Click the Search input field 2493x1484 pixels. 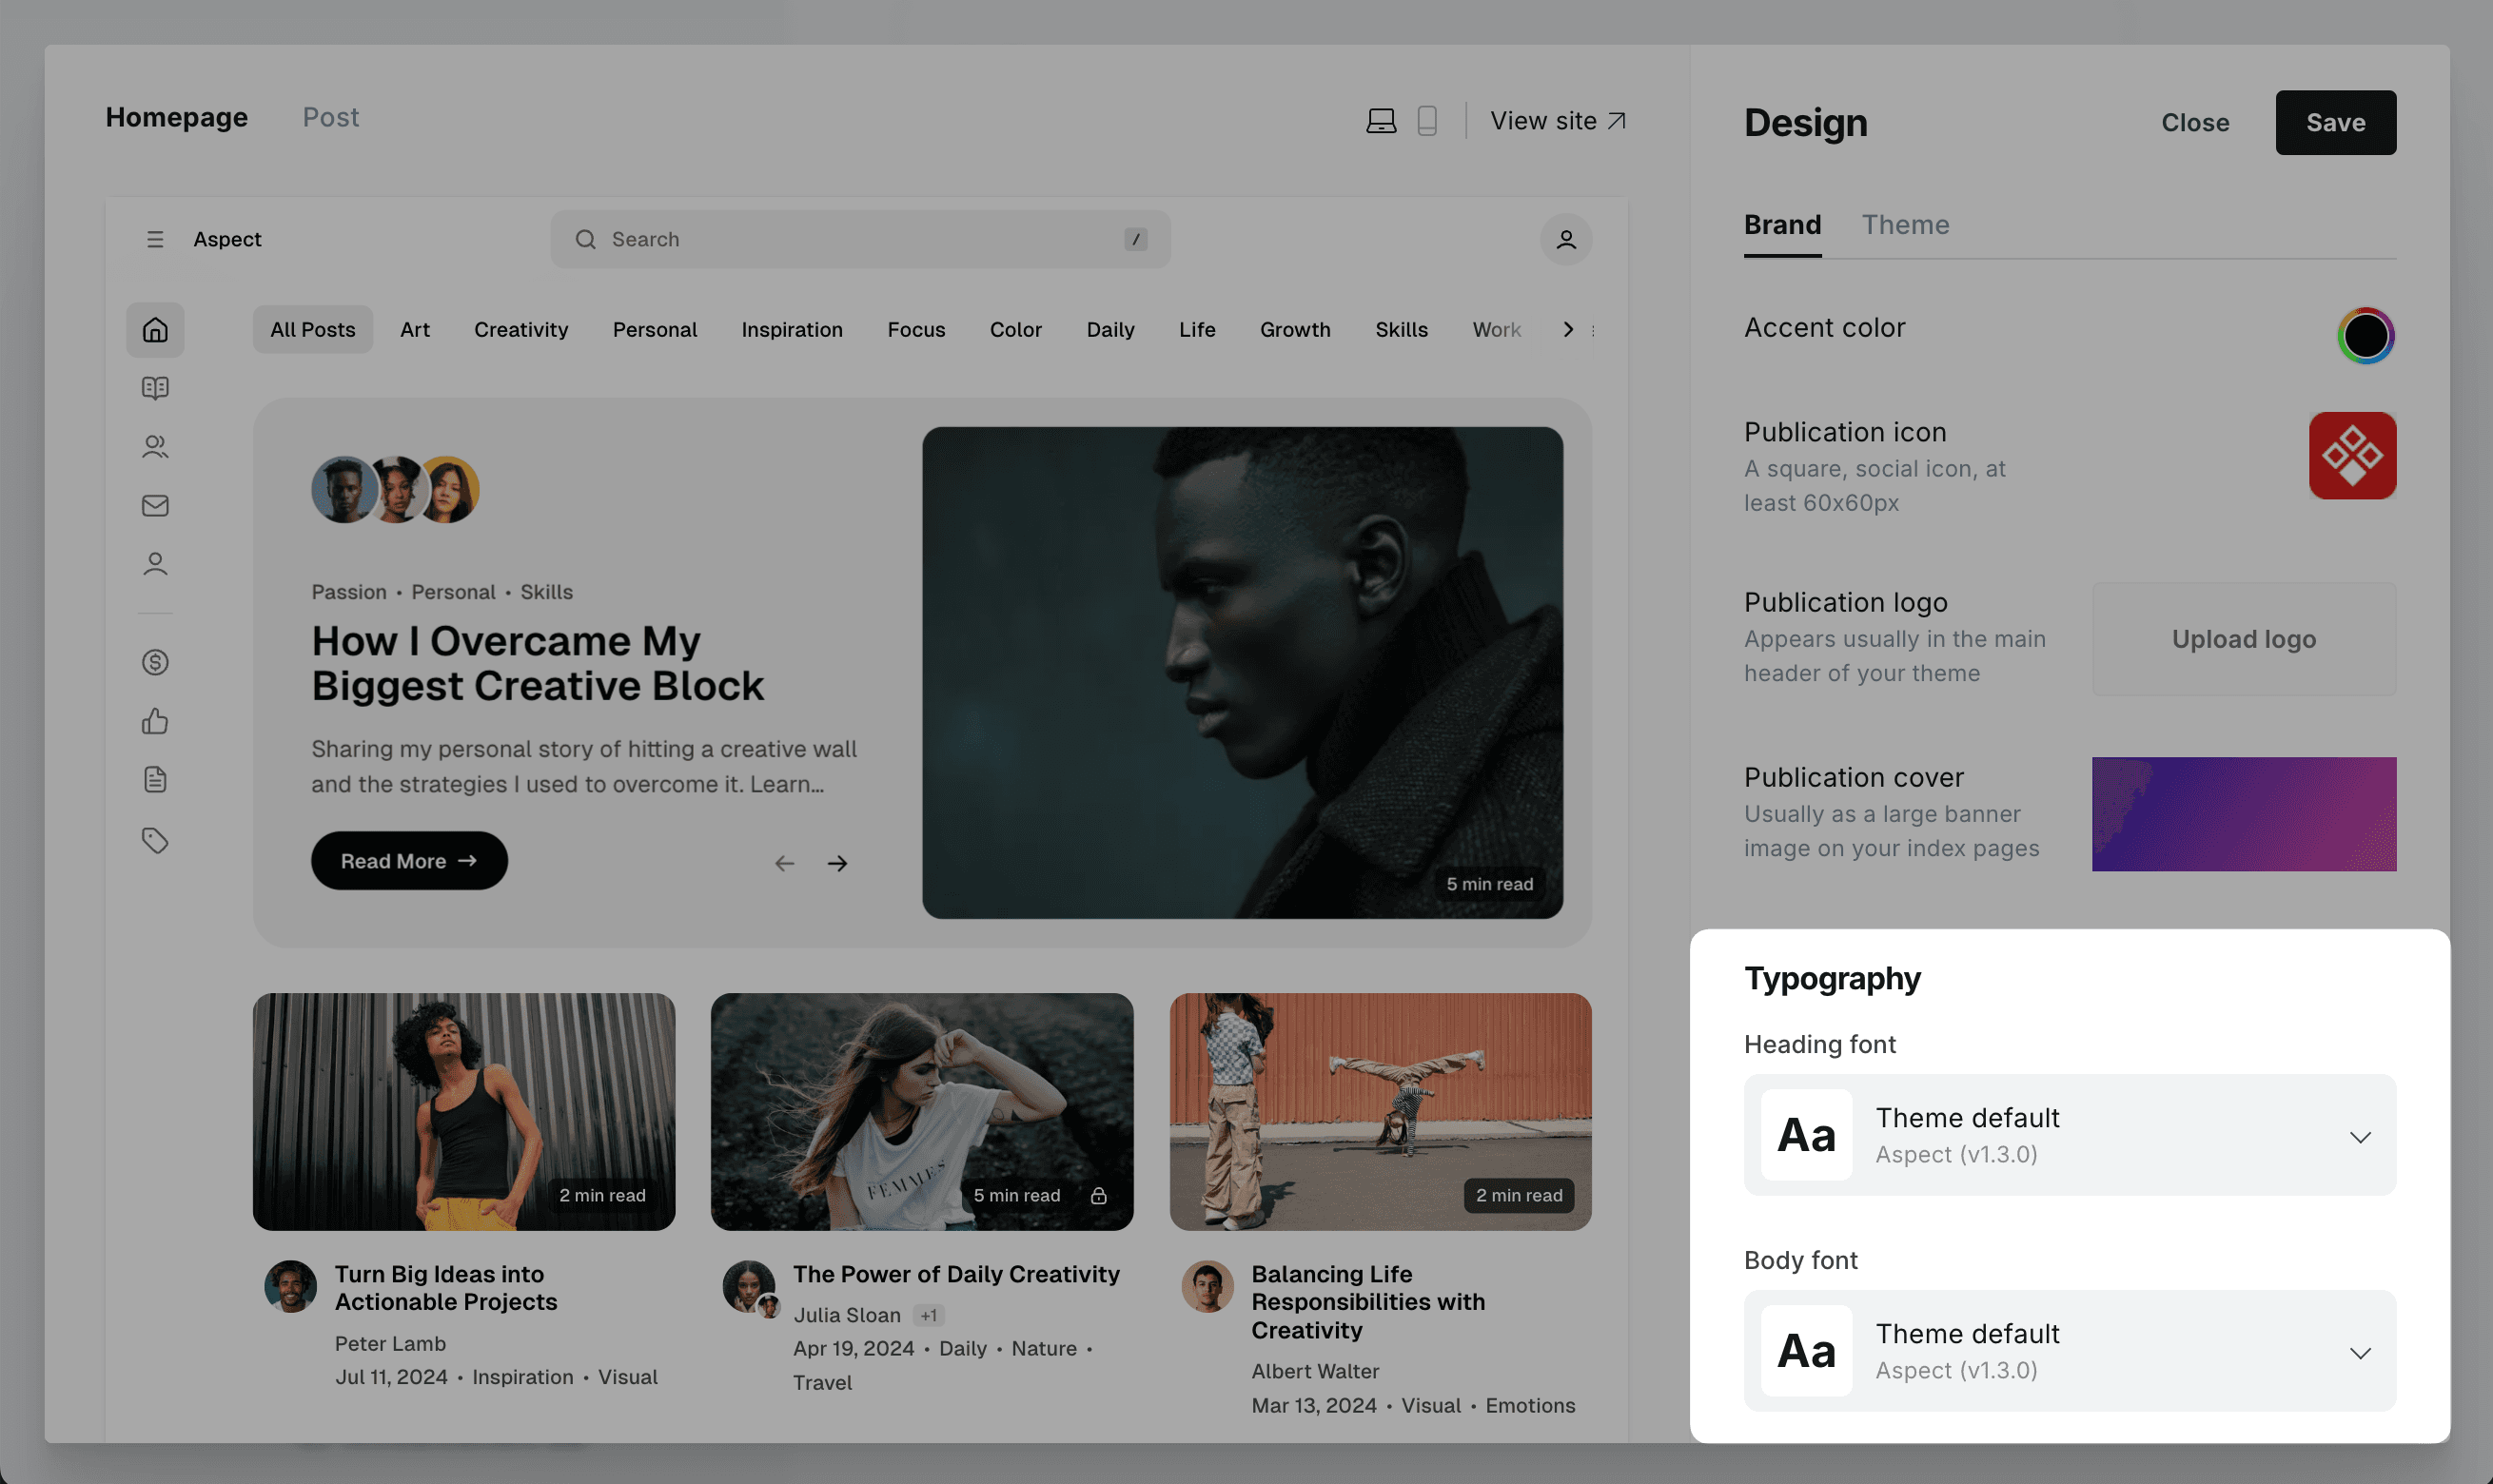pos(860,237)
